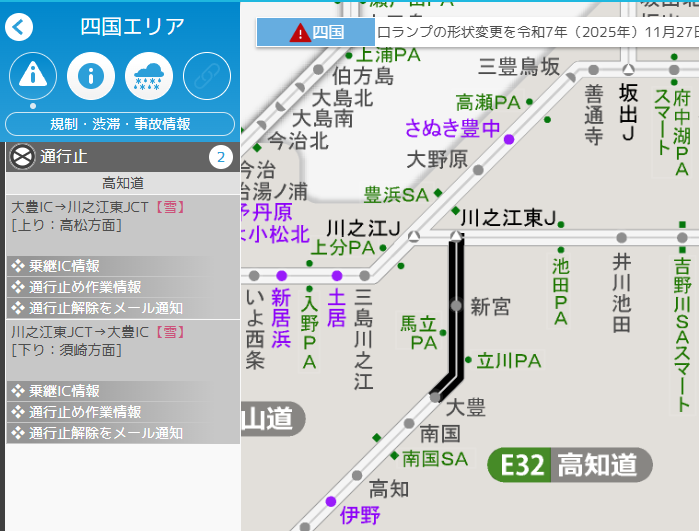Select the 府中湖PAスマート label

click(x=673, y=132)
